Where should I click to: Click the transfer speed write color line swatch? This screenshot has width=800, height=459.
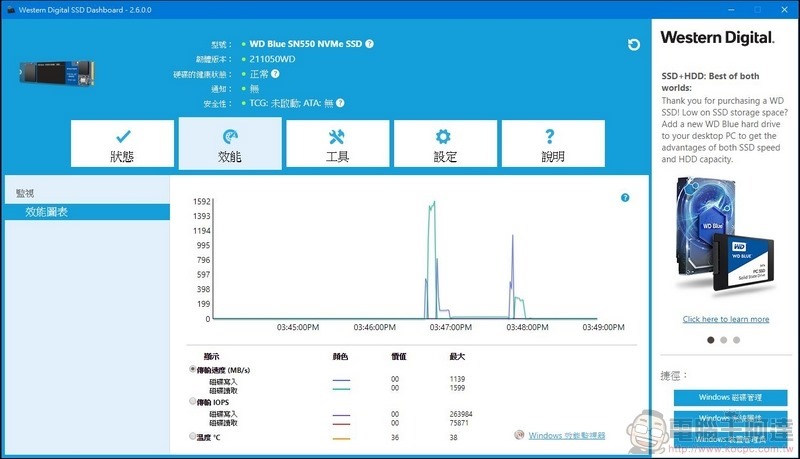(x=341, y=380)
